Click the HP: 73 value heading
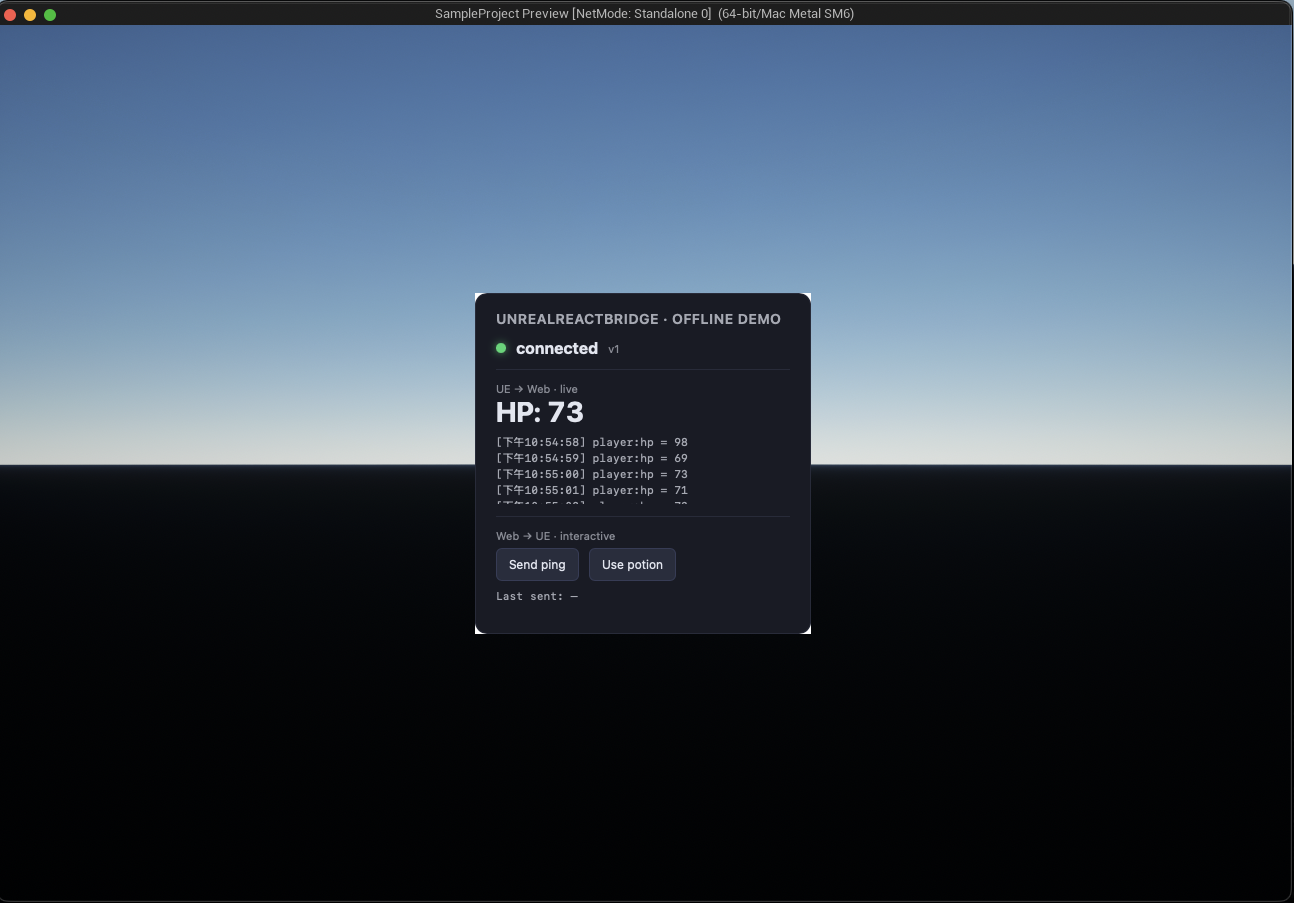This screenshot has width=1294, height=903. [540, 412]
